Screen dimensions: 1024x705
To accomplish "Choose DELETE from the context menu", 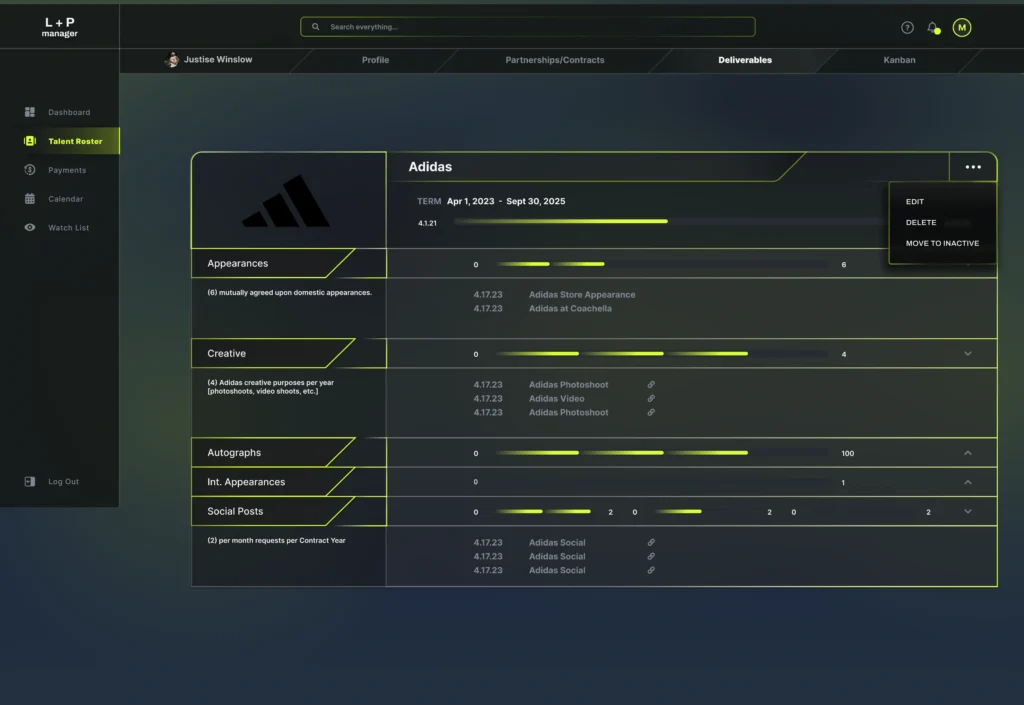I will click(921, 223).
